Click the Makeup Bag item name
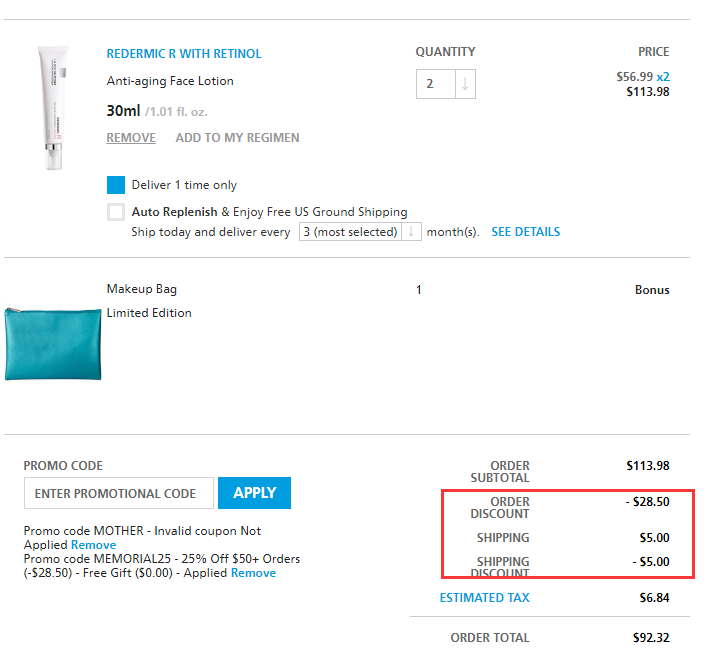The image size is (705, 670). (x=142, y=289)
